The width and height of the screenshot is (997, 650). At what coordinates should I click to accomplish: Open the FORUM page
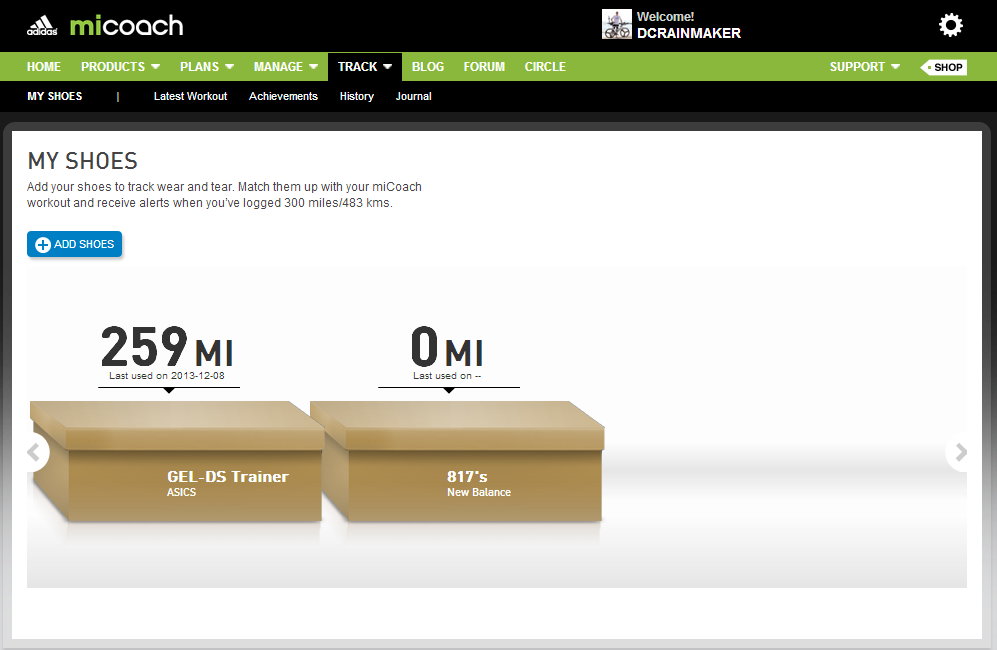[484, 67]
